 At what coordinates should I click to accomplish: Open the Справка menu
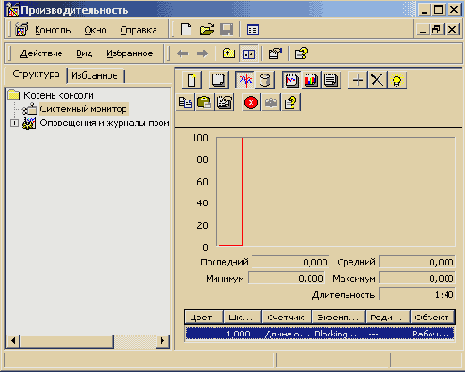(x=138, y=30)
